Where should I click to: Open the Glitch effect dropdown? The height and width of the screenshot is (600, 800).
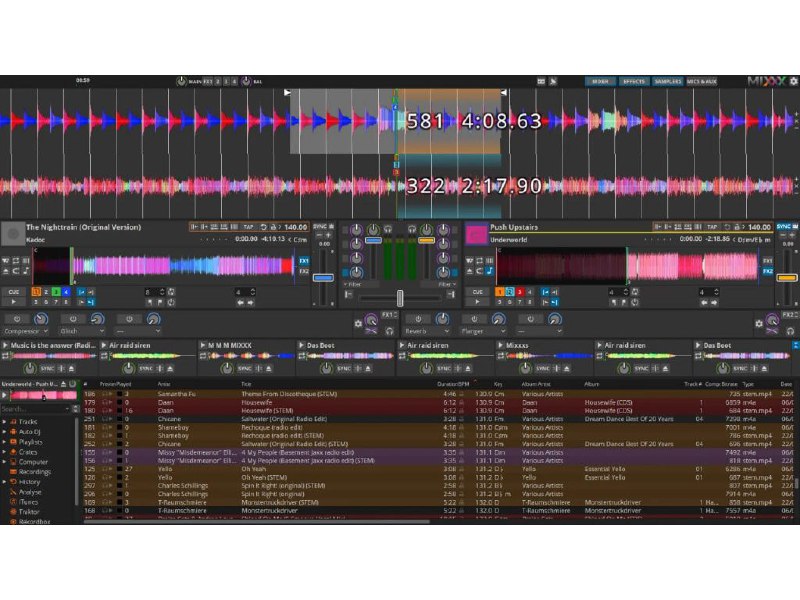[82, 331]
